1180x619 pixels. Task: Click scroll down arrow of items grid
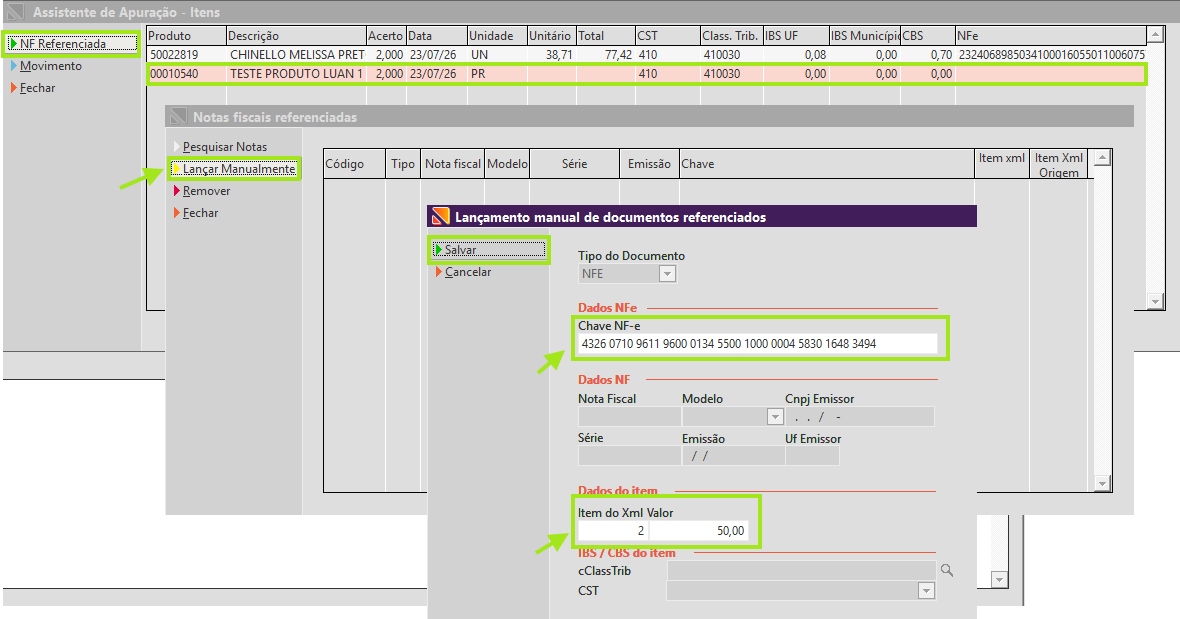point(1156,302)
